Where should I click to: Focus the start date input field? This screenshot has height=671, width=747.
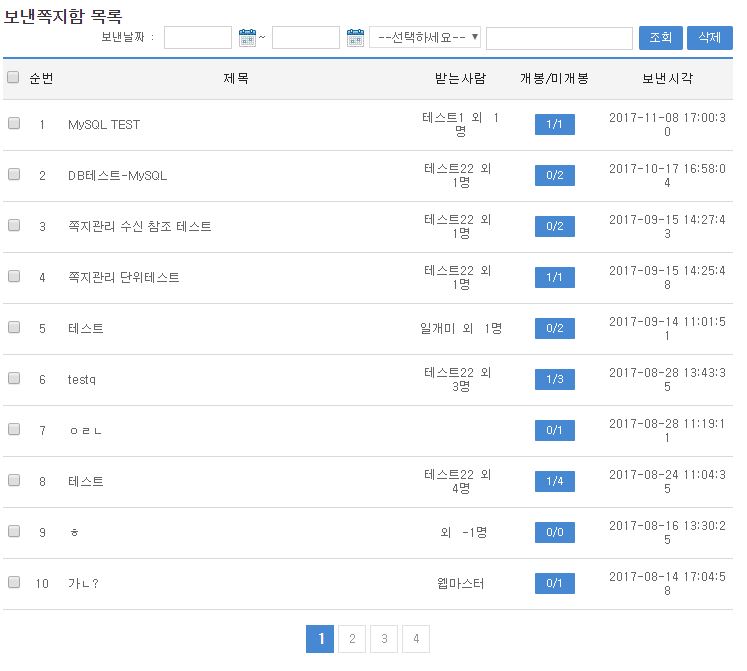tap(198, 38)
